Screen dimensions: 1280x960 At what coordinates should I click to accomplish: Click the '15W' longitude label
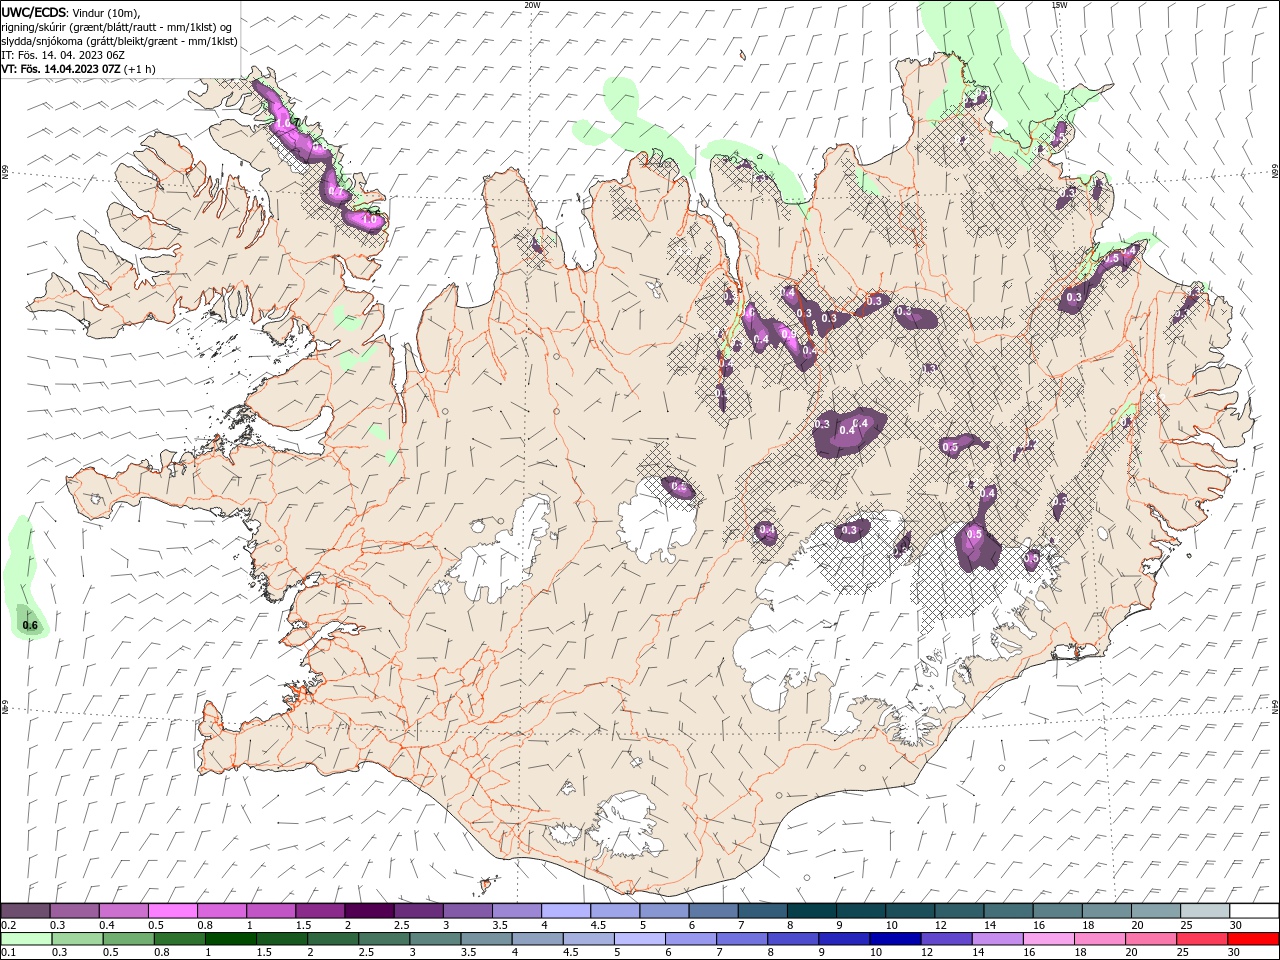1060,5
